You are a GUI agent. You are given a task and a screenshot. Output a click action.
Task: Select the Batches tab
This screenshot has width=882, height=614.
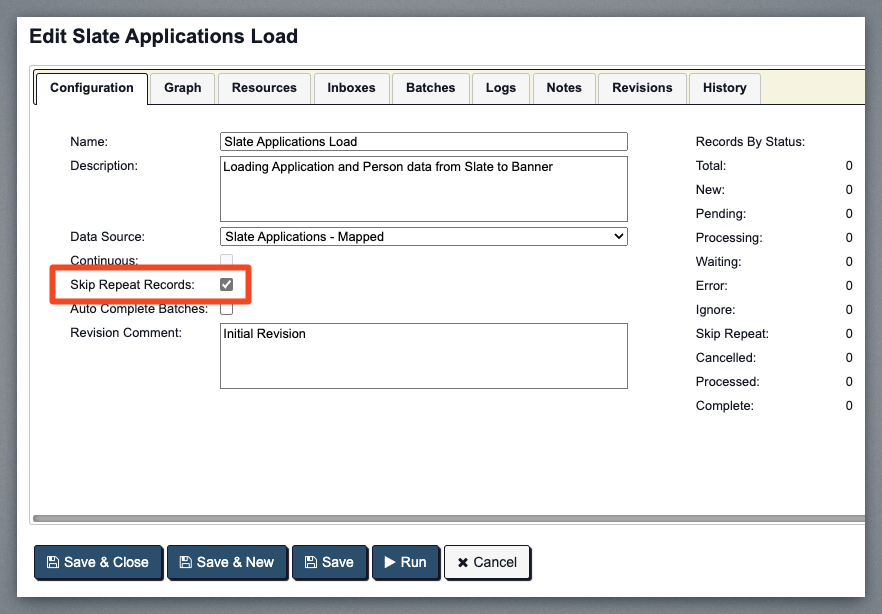431,88
